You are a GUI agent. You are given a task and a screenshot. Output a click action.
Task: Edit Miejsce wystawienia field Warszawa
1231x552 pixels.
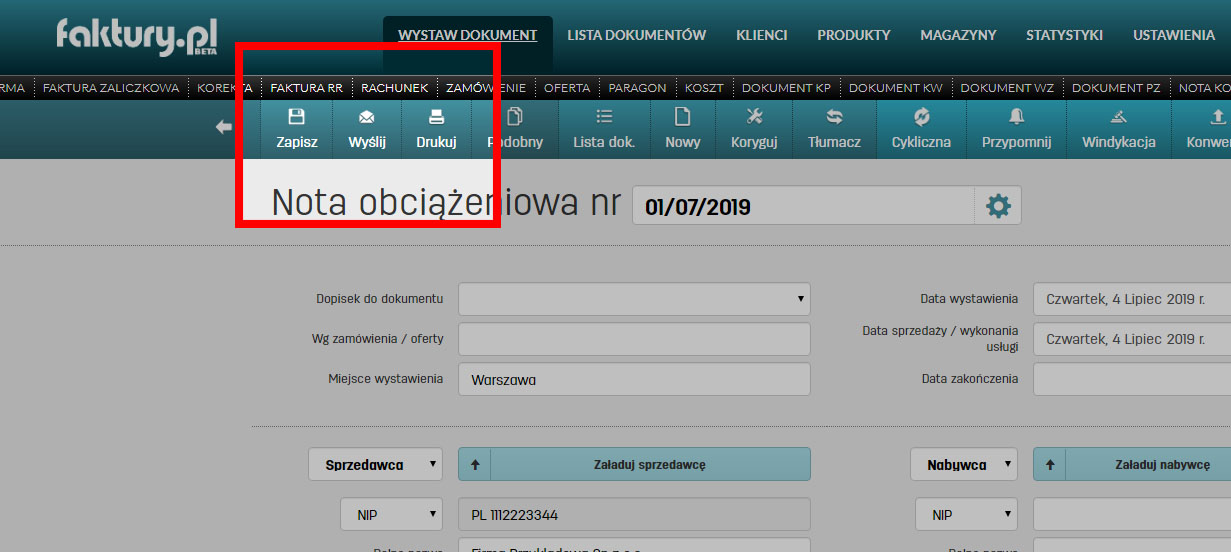point(634,379)
